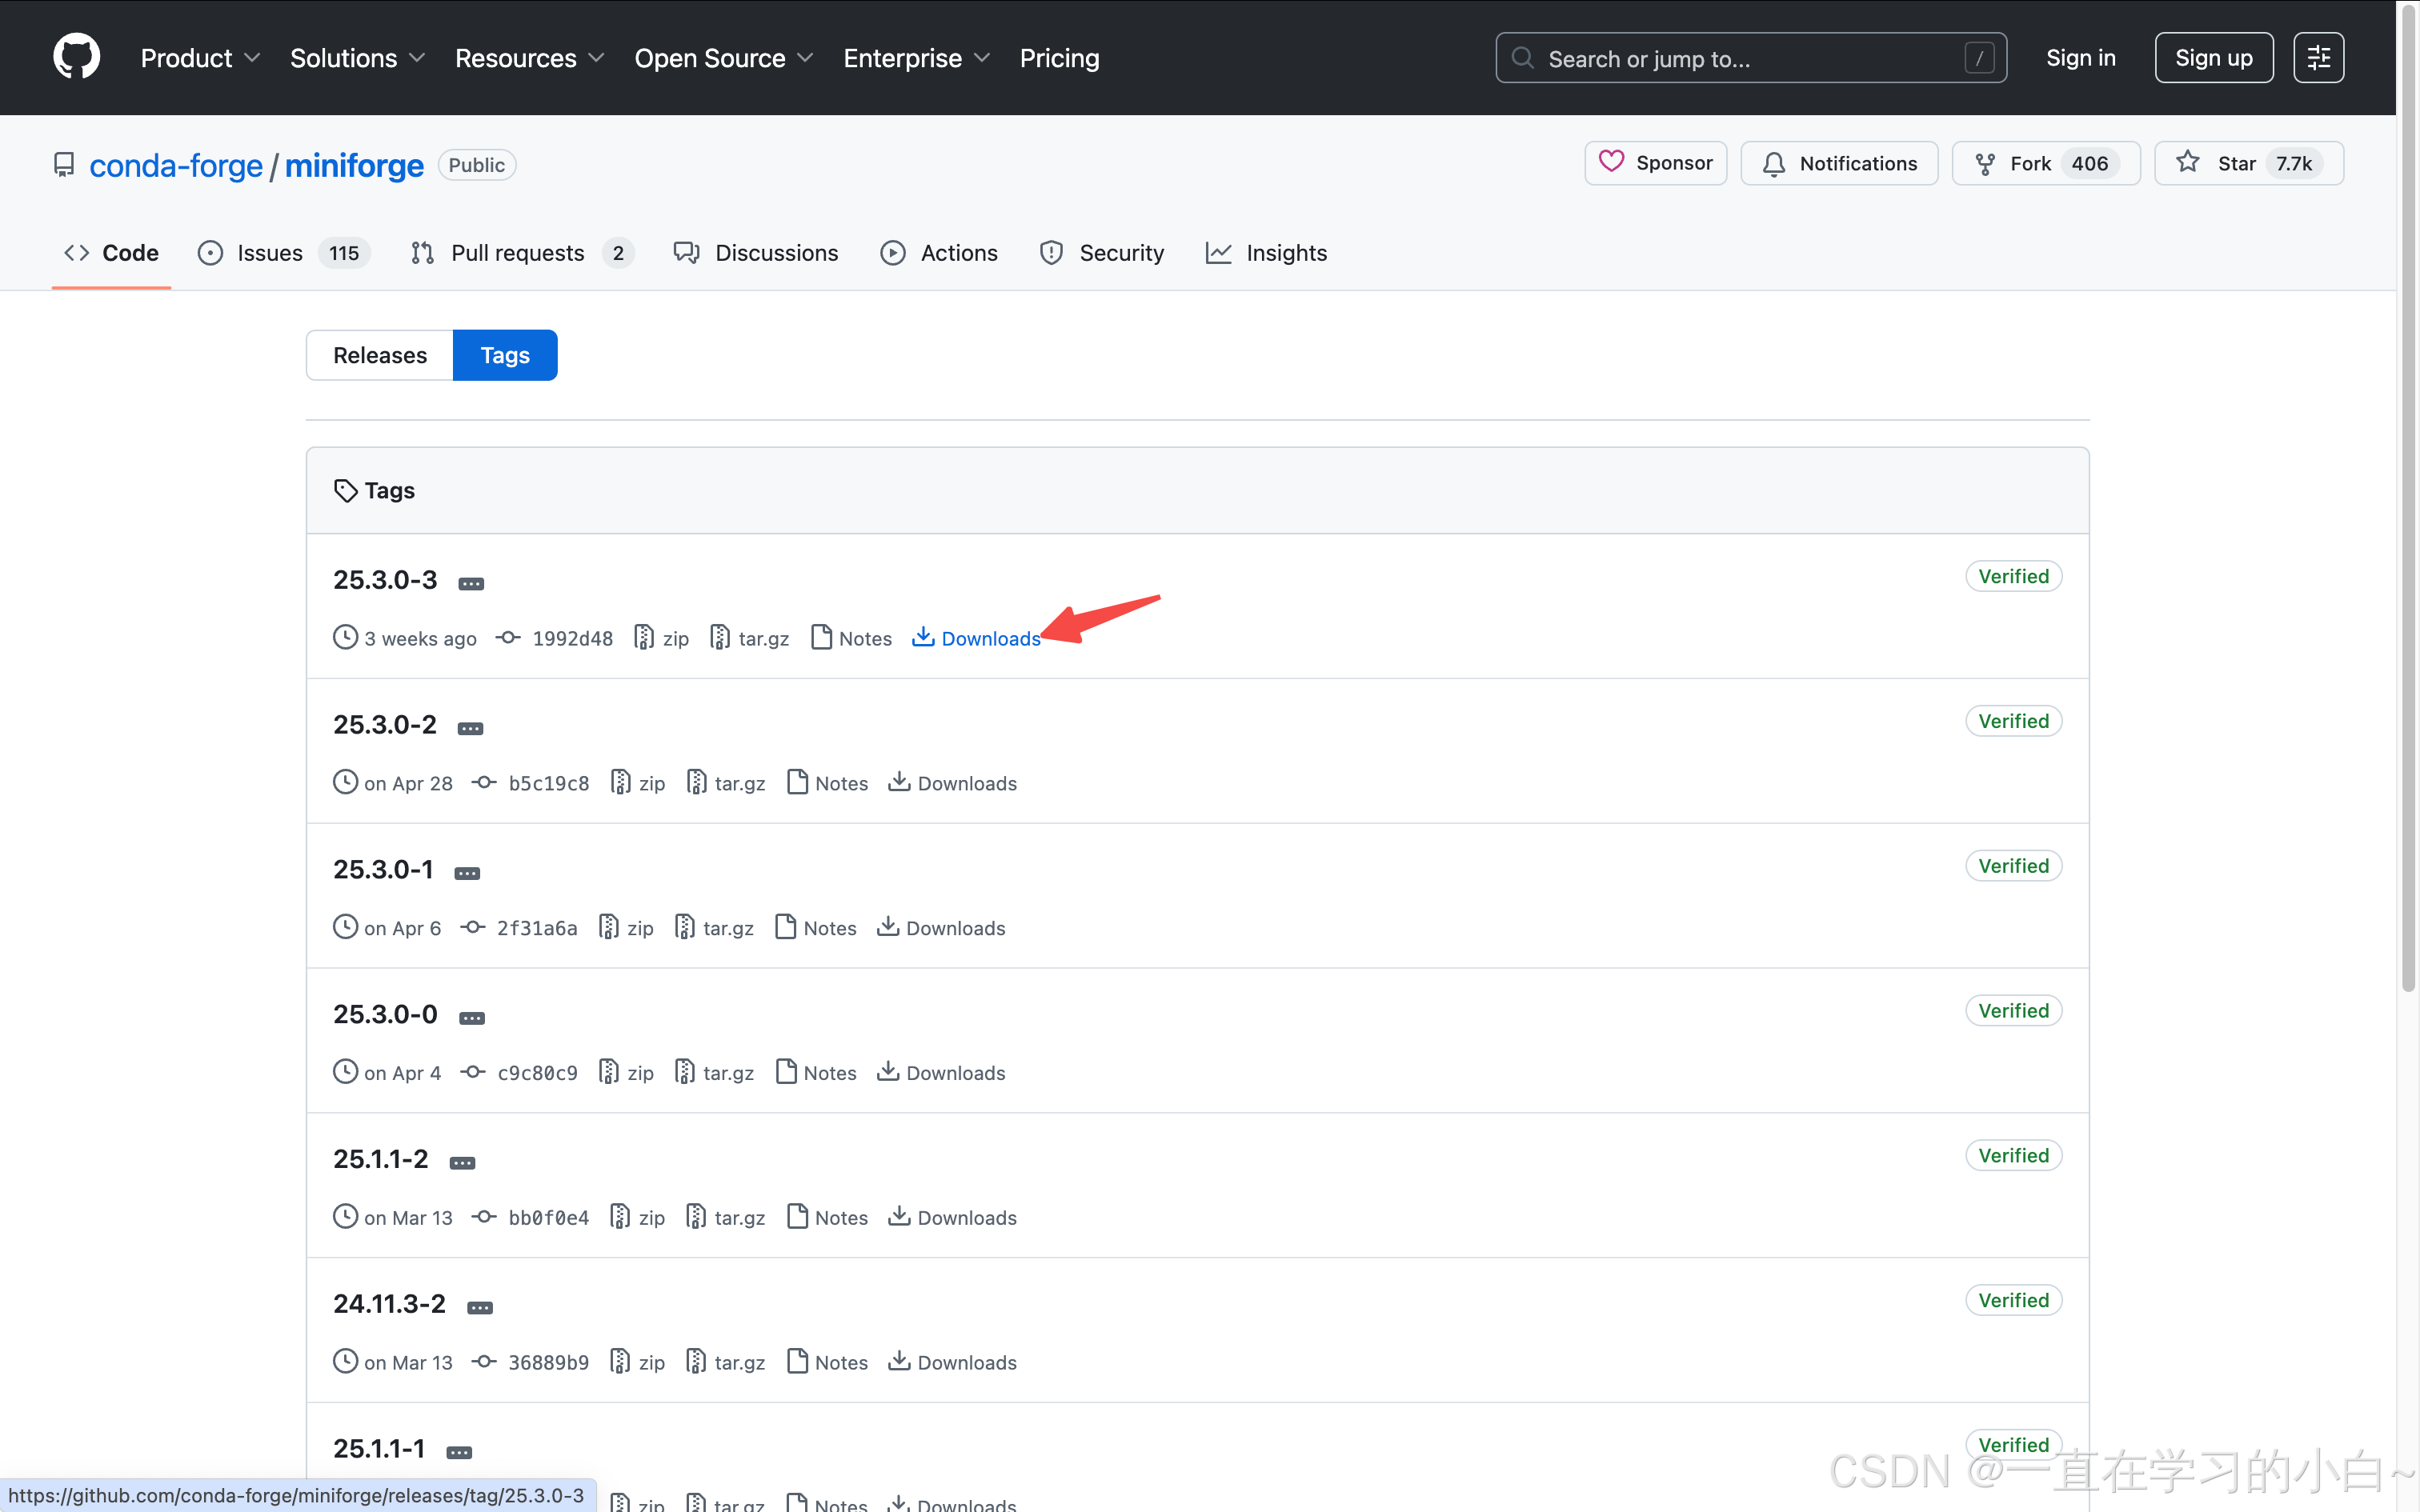The width and height of the screenshot is (2420, 1512).
Task: Open the Issues tab
Action: coord(268,253)
